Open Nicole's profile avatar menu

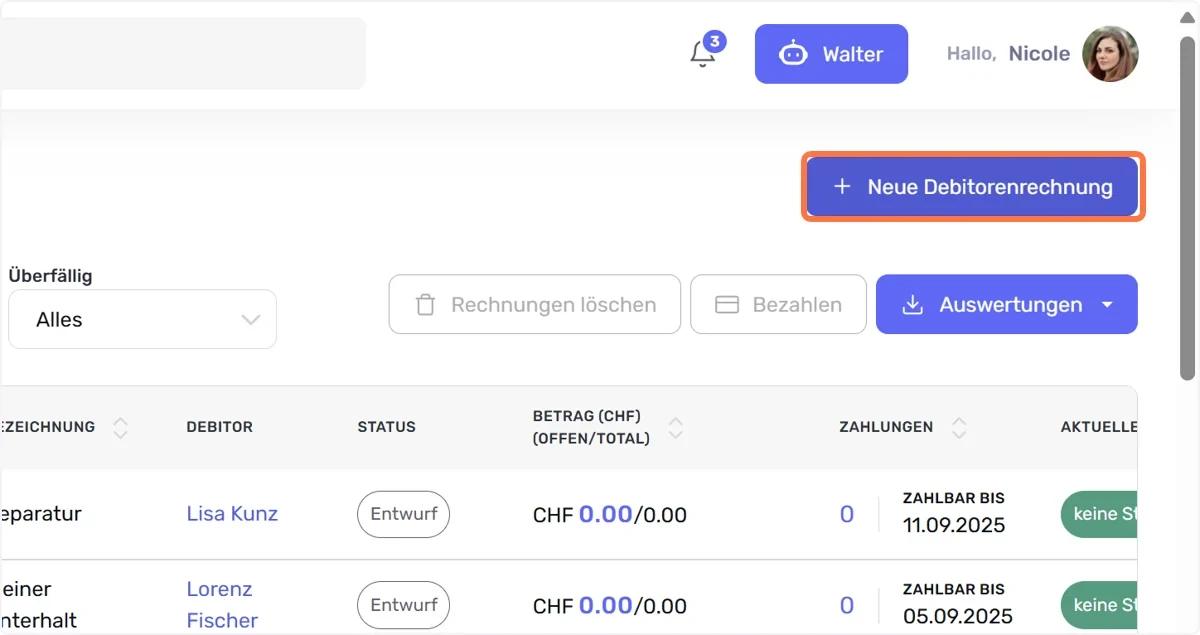pos(1110,54)
